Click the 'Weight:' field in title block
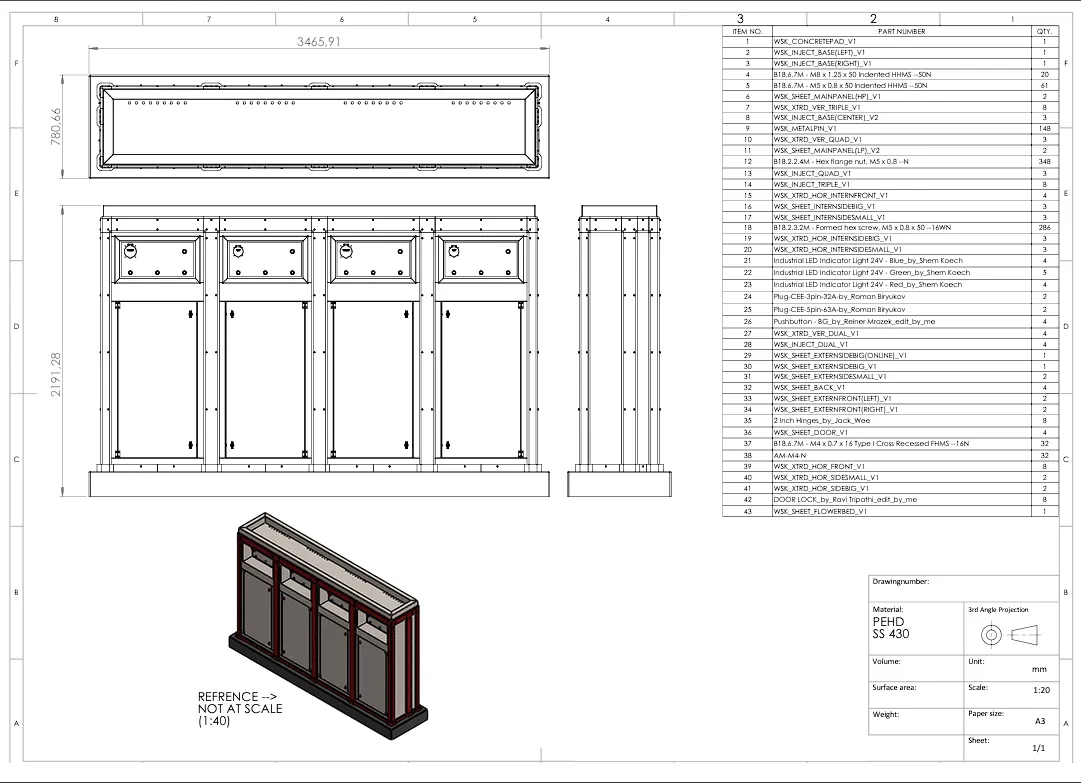The image size is (1081, 783). coord(916,722)
